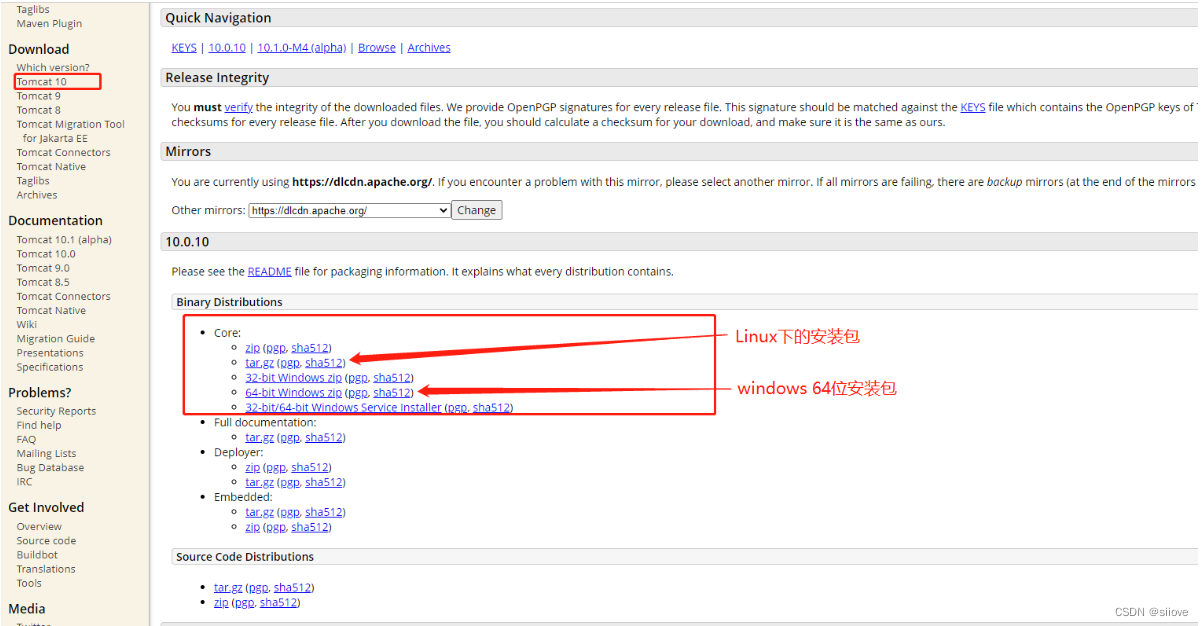Download Core 32-bit Windows zip
1203x626 pixels.
click(293, 378)
